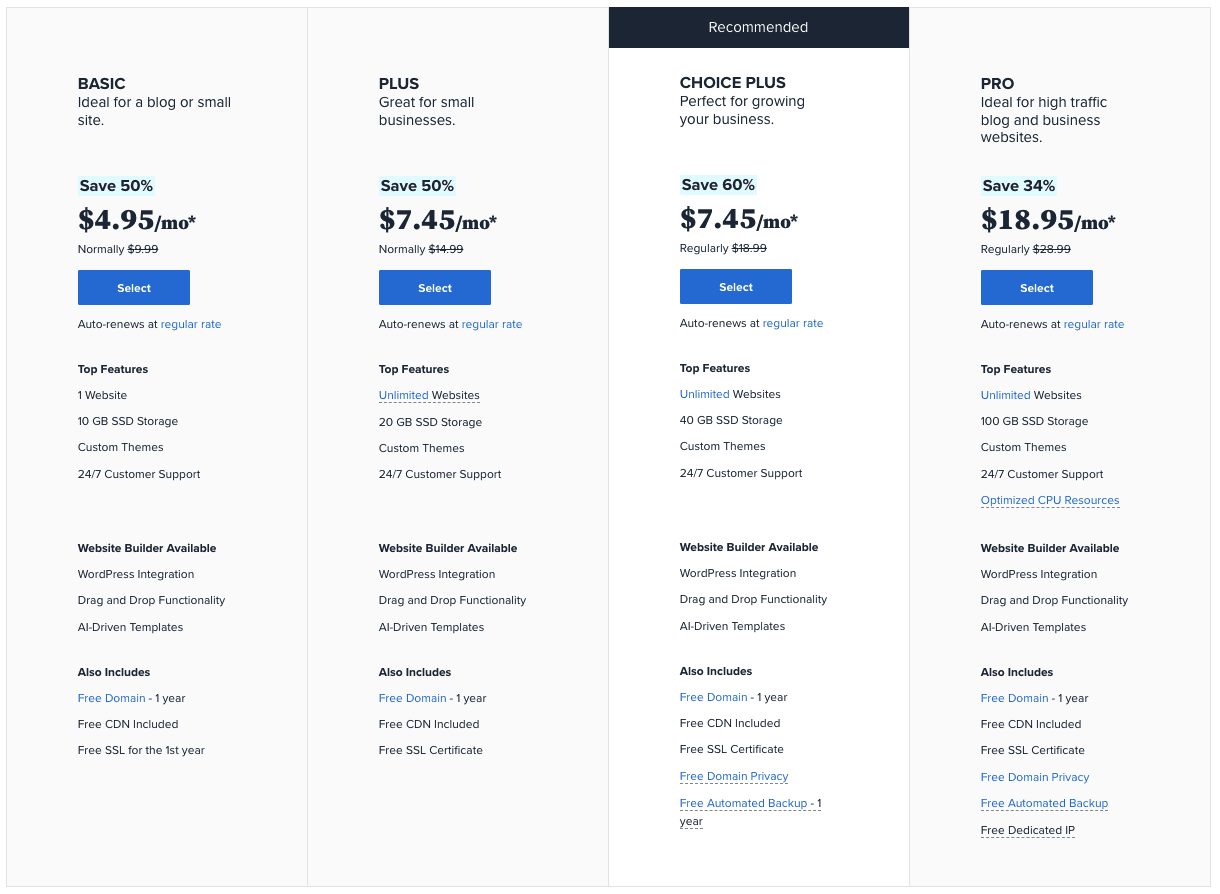Click the $18.95/mo price

1048,220
